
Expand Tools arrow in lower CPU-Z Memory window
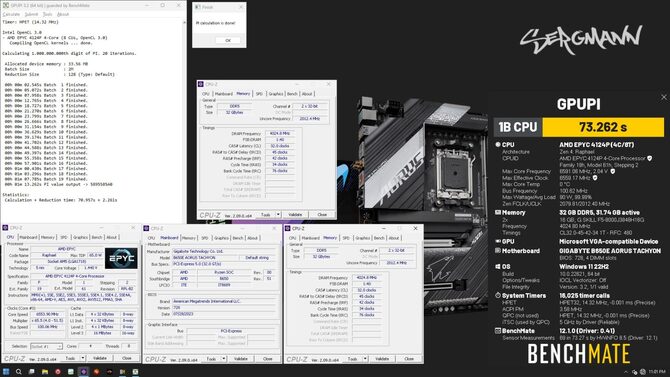tap(365, 359)
